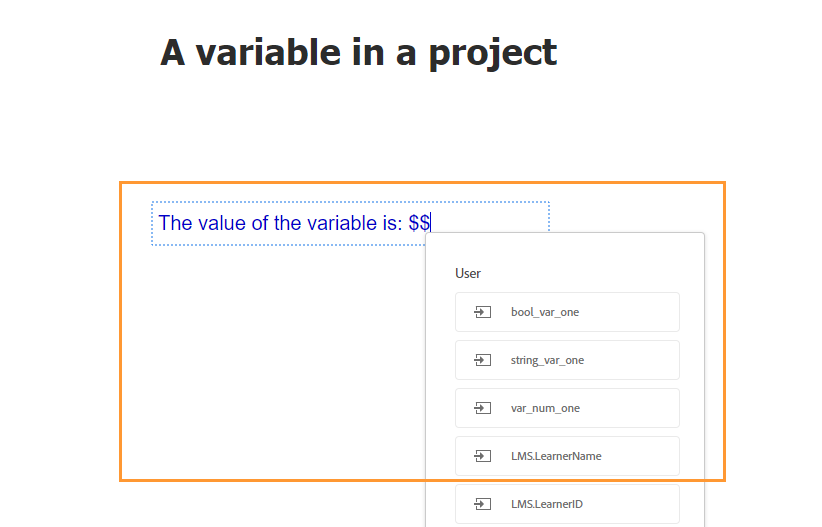822x527 pixels.
Task: Choose the string_var_one variable label
Action: (x=547, y=360)
